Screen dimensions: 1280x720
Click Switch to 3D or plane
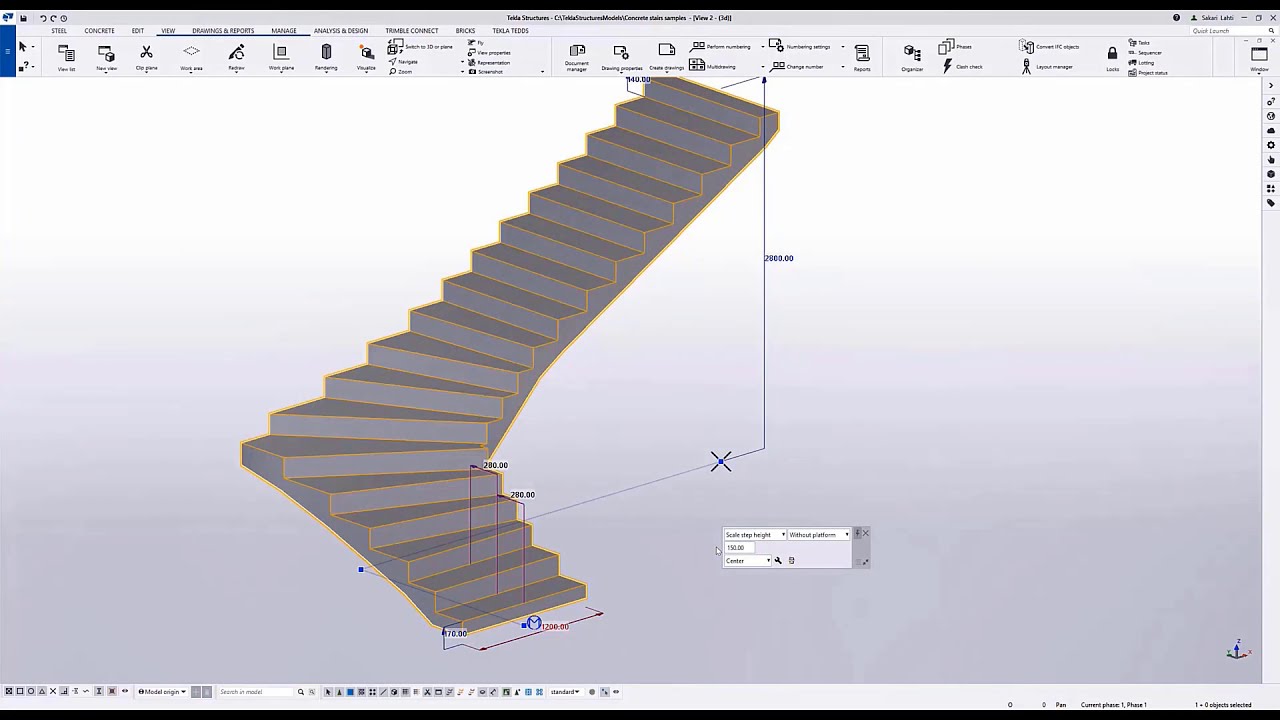(421, 47)
